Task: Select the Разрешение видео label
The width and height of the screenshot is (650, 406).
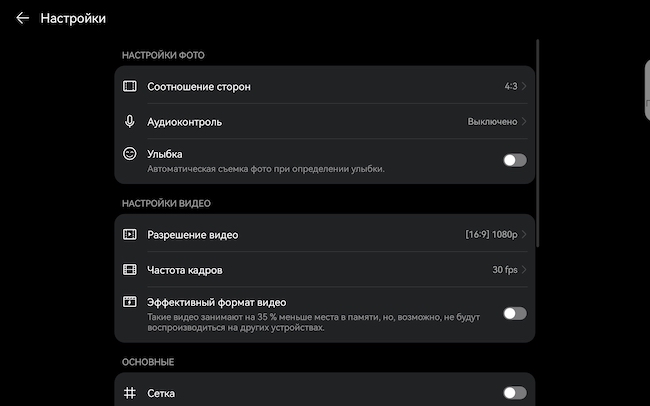Action: pos(193,235)
